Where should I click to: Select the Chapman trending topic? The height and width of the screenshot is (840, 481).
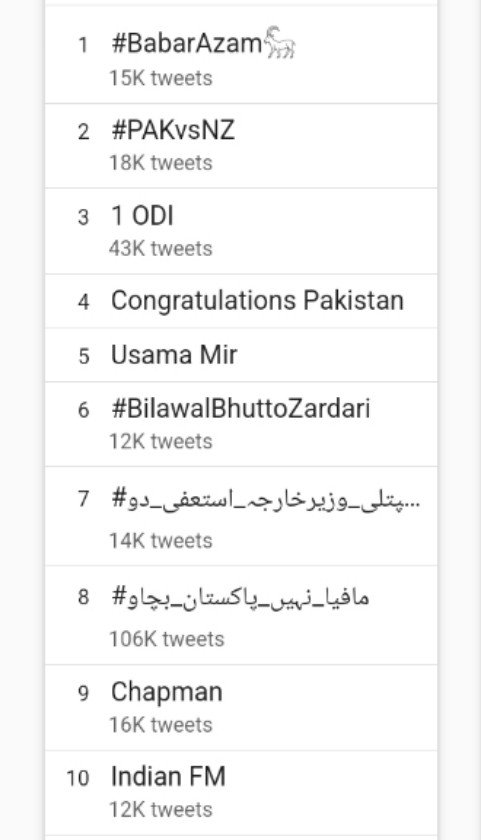click(x=241, y=708)
